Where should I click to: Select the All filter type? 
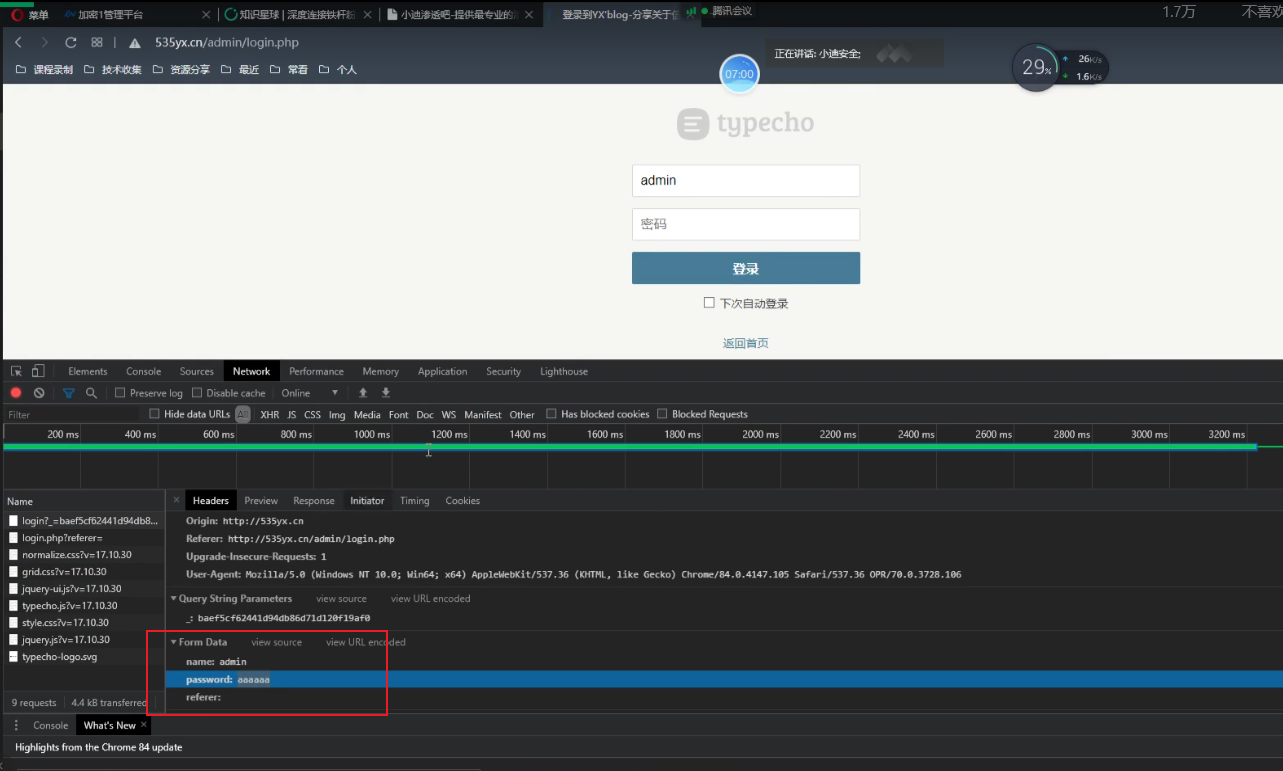pos(242,414)
